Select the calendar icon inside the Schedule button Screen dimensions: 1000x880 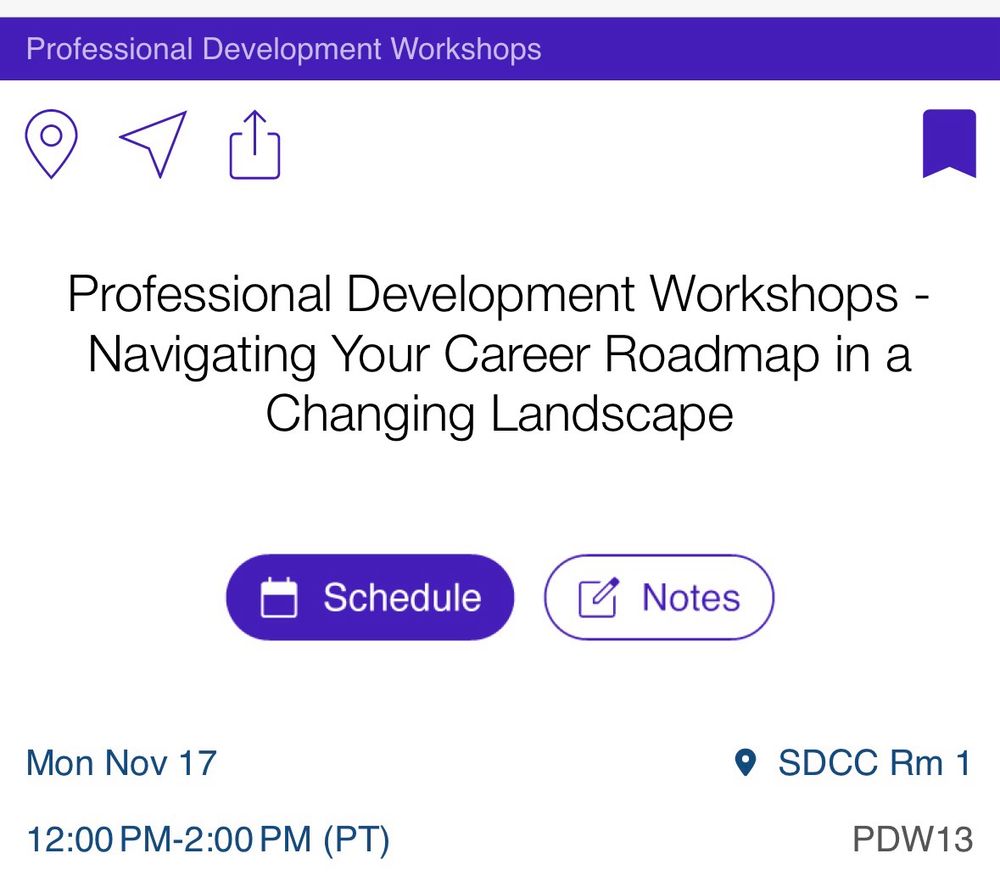[277, 597]
